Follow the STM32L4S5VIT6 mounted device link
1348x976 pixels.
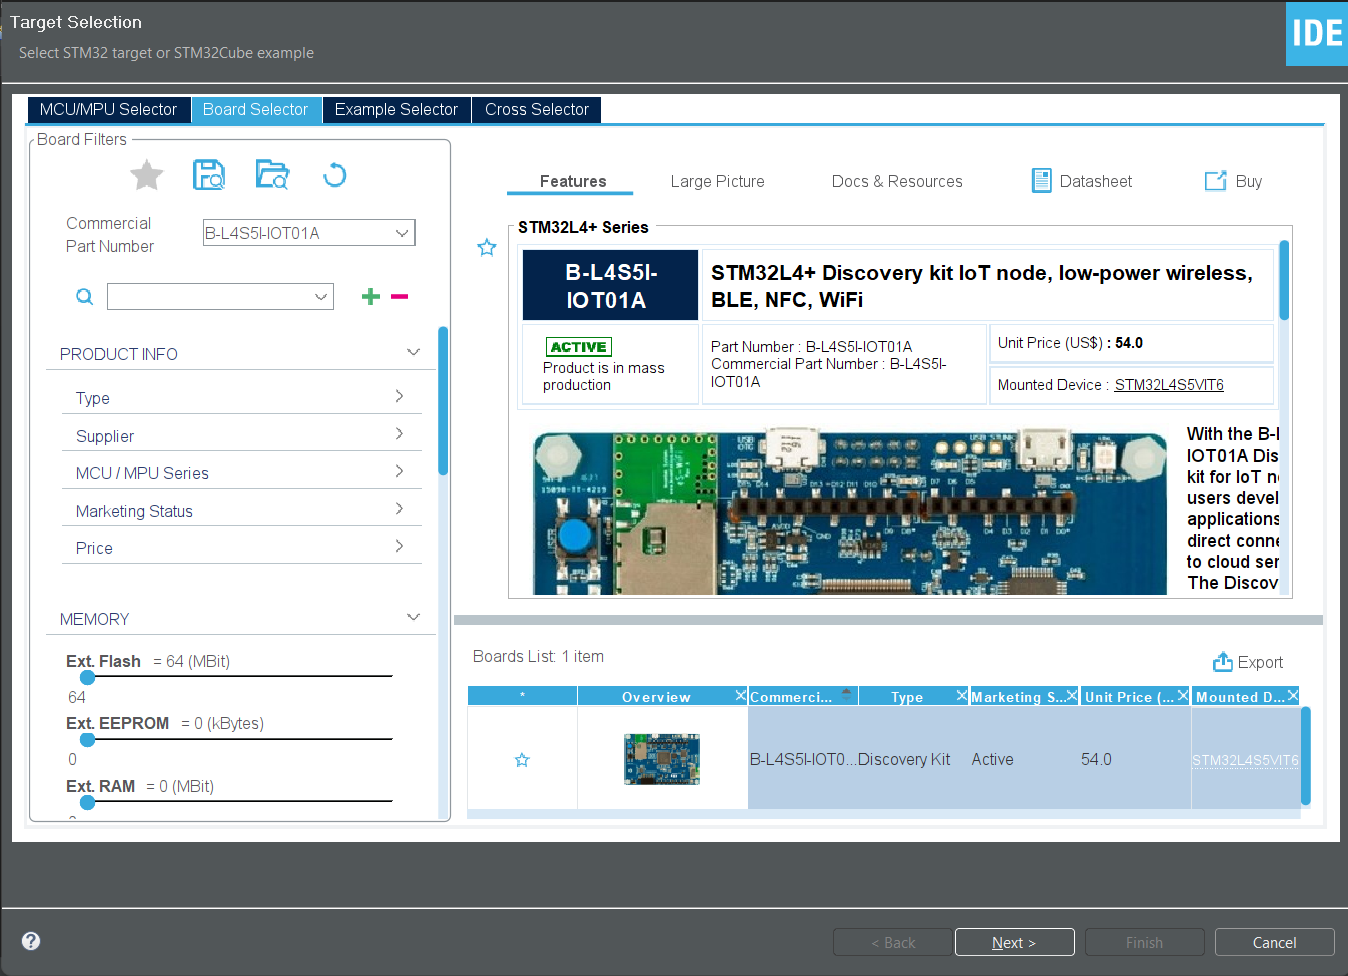click(x=1168, y=384)
